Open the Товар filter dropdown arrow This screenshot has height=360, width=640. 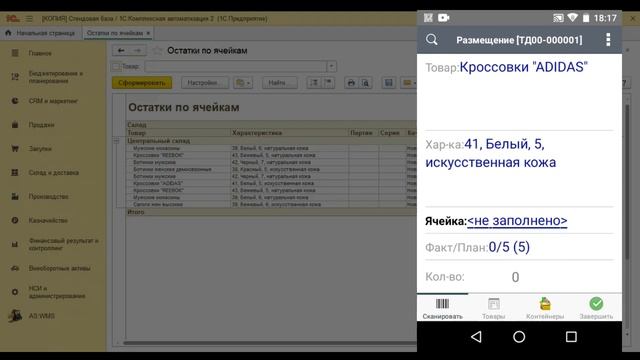click(x=331, y=66)
